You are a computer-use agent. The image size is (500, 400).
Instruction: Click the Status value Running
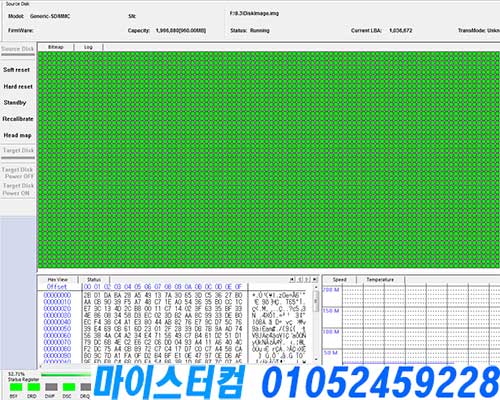(260, 30)
